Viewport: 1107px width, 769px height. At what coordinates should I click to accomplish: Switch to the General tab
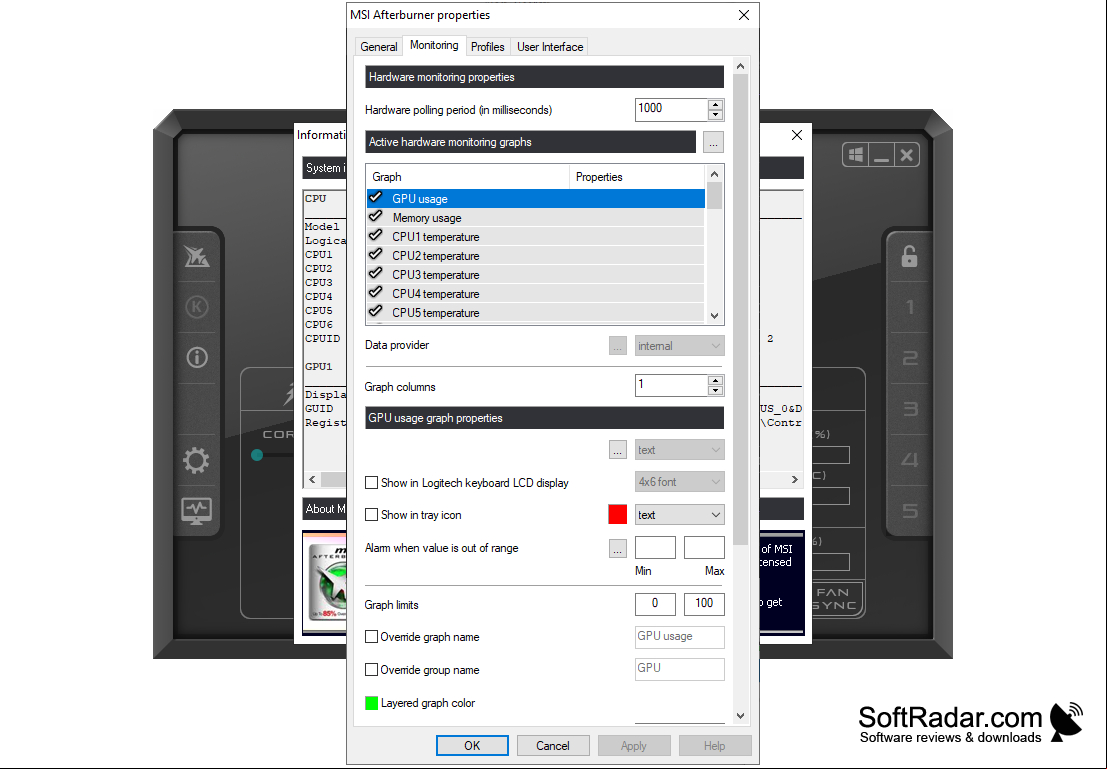coord(378,47)
